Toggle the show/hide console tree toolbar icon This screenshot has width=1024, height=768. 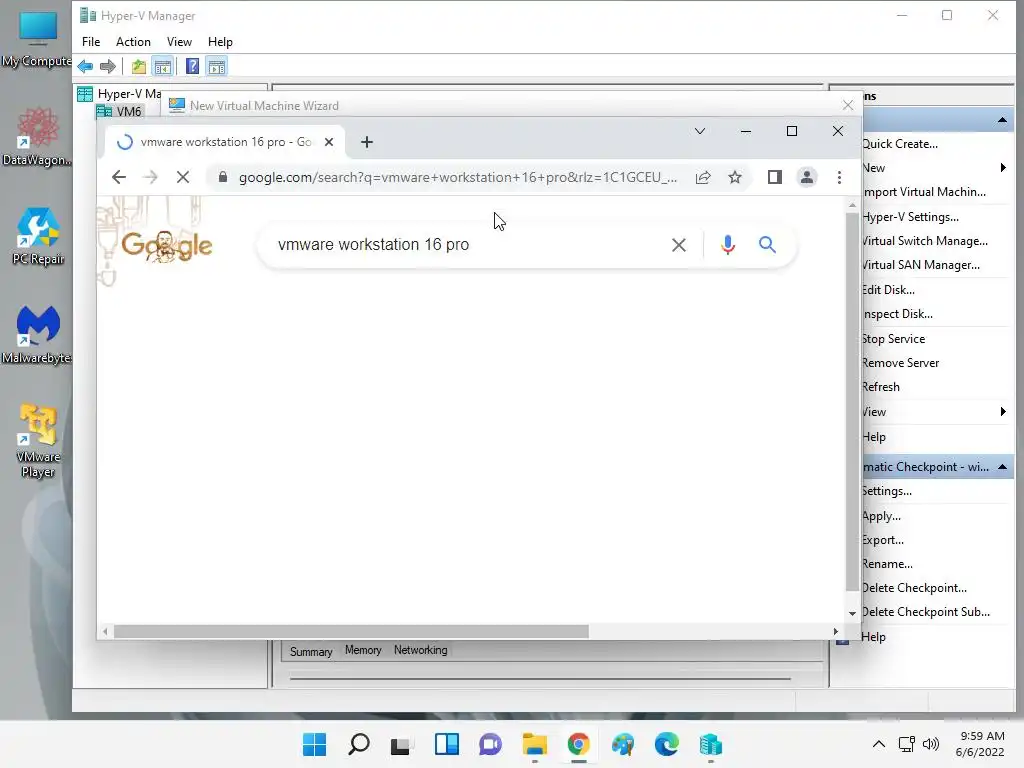click(163, 66)
